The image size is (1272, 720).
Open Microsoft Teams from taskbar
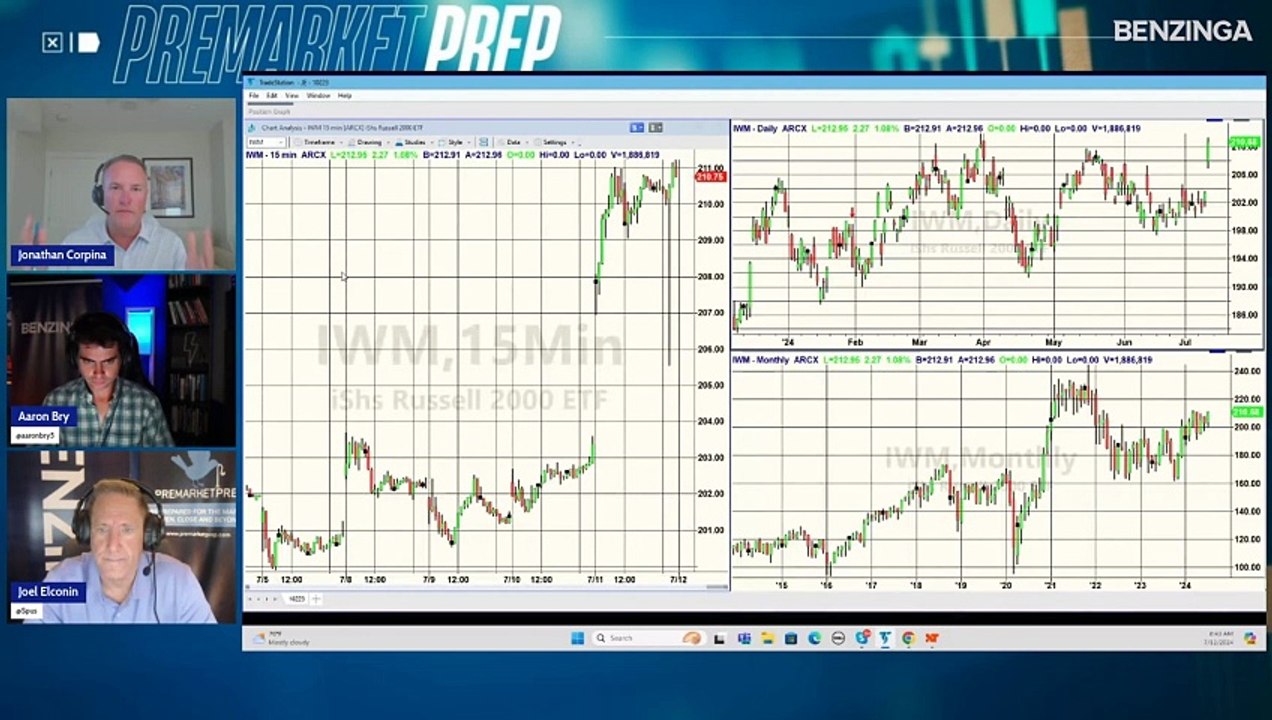(x=744, y=638)
